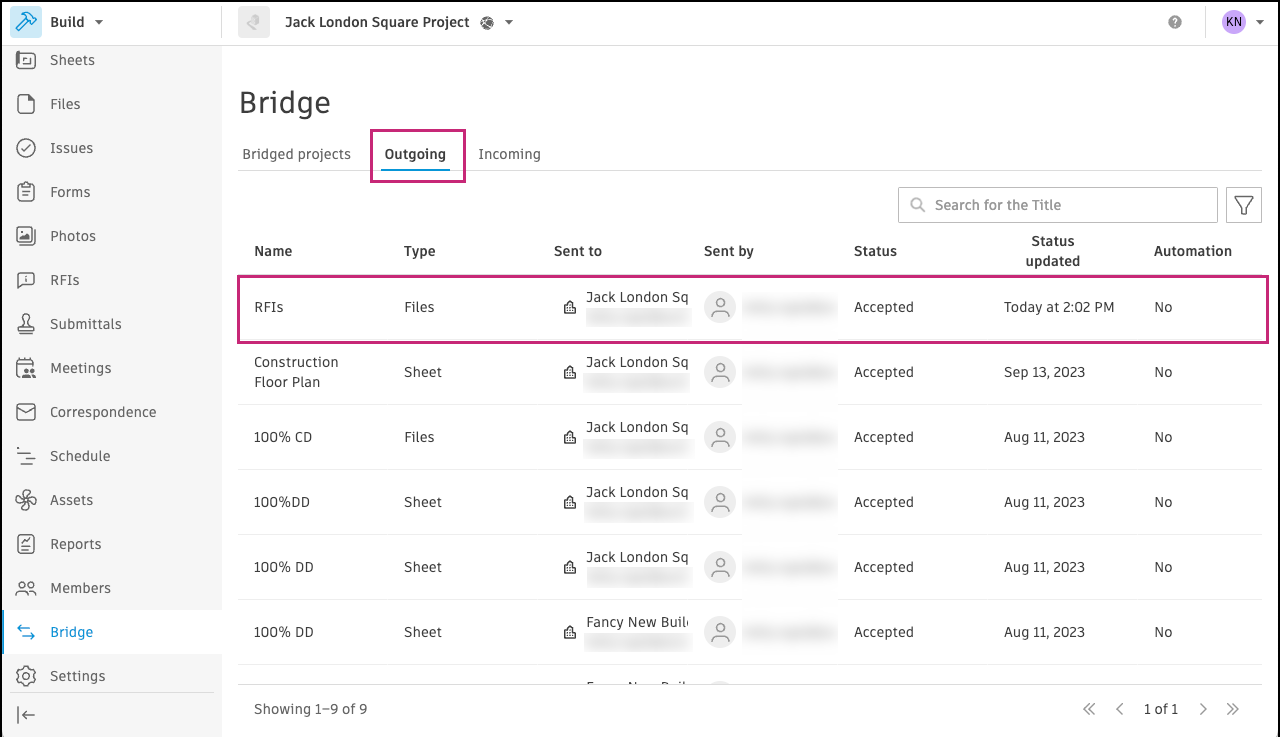Open the Jack London Square Project dropdown

coord(398,22)
